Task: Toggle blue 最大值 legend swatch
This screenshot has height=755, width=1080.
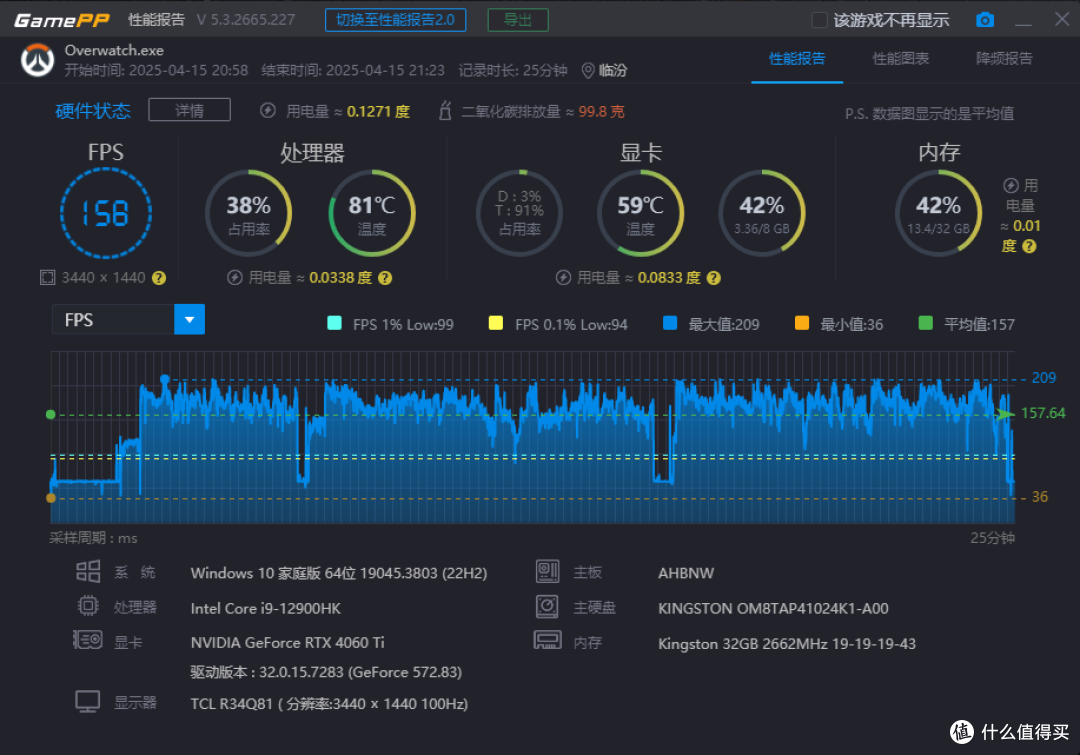Action: tap(669, 323)
